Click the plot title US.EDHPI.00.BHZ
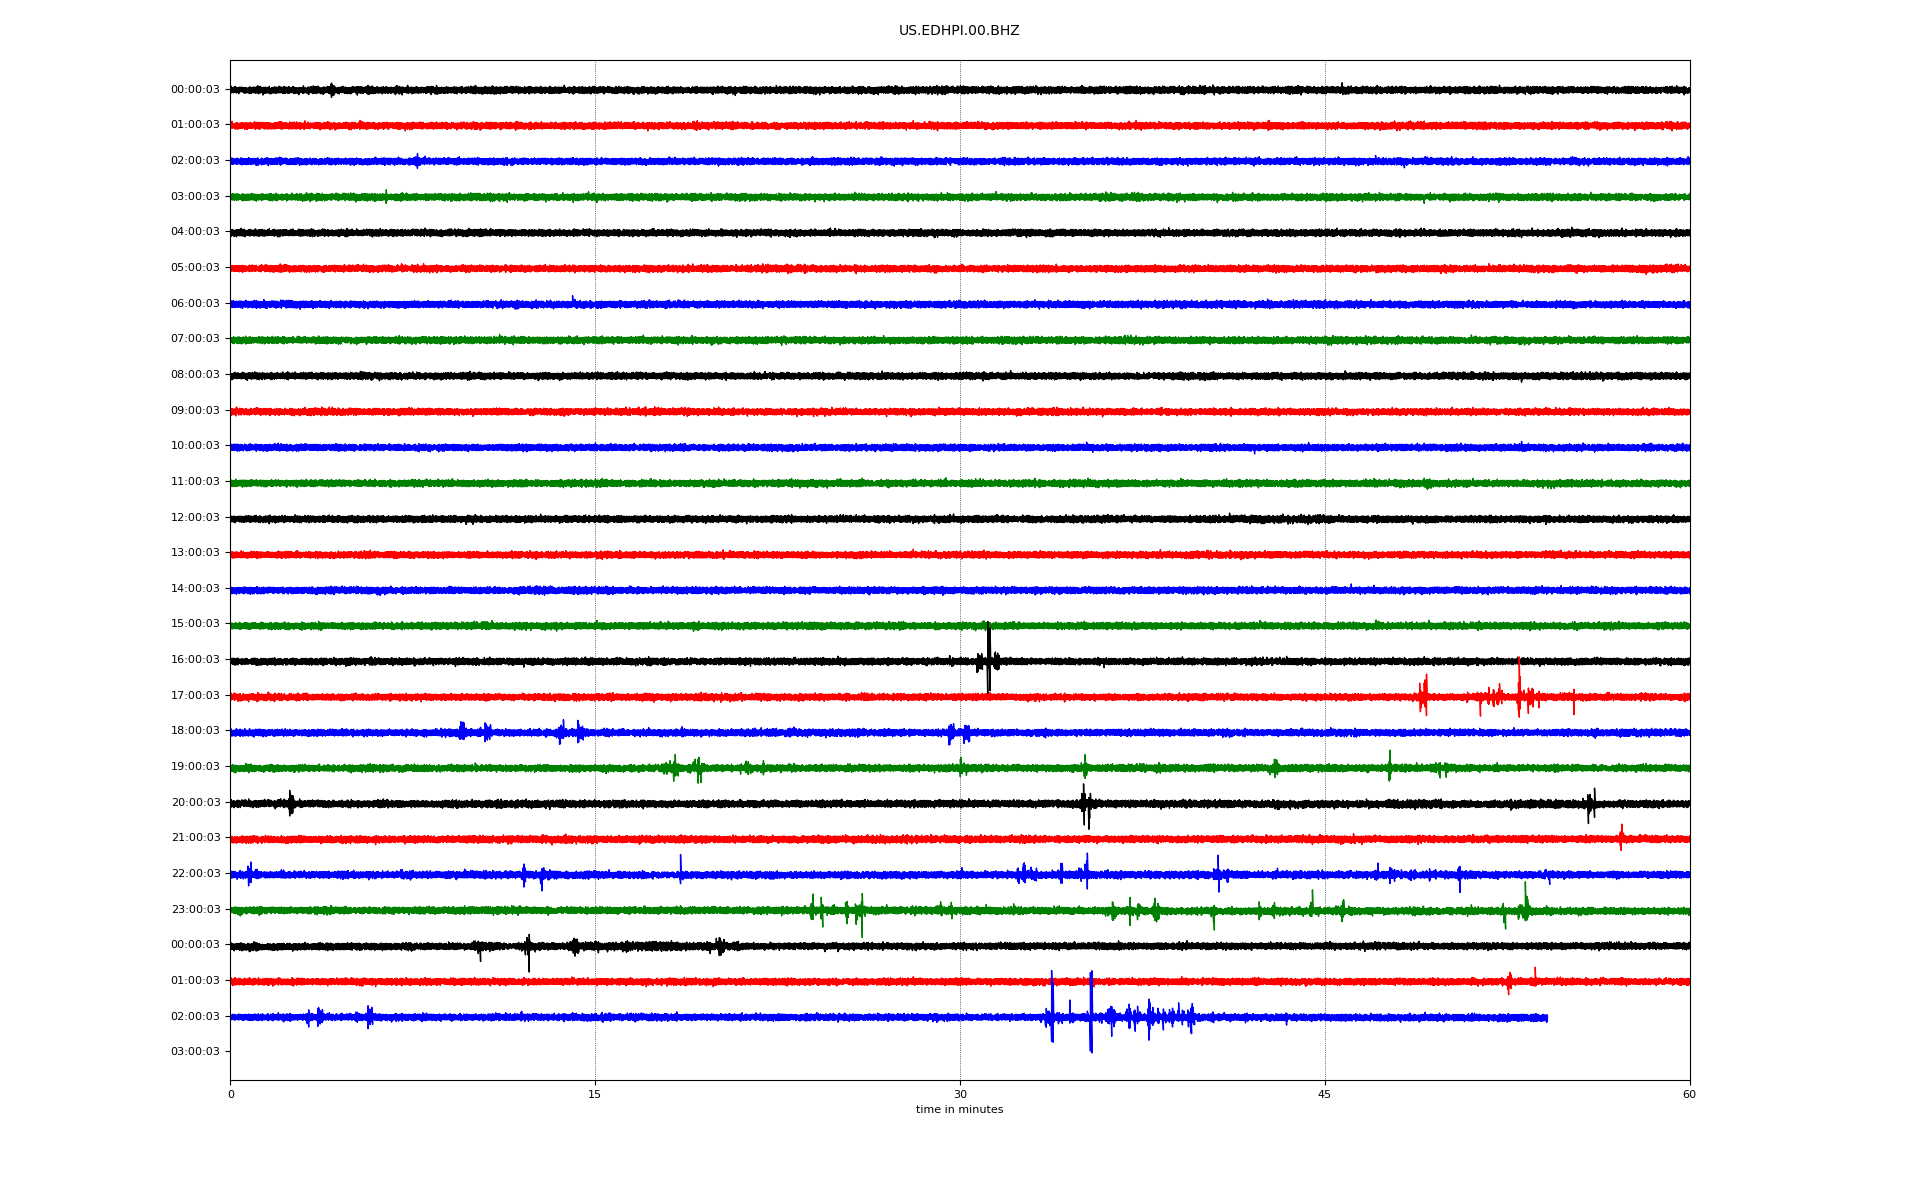1920x1200 pixels. point(959,31)
